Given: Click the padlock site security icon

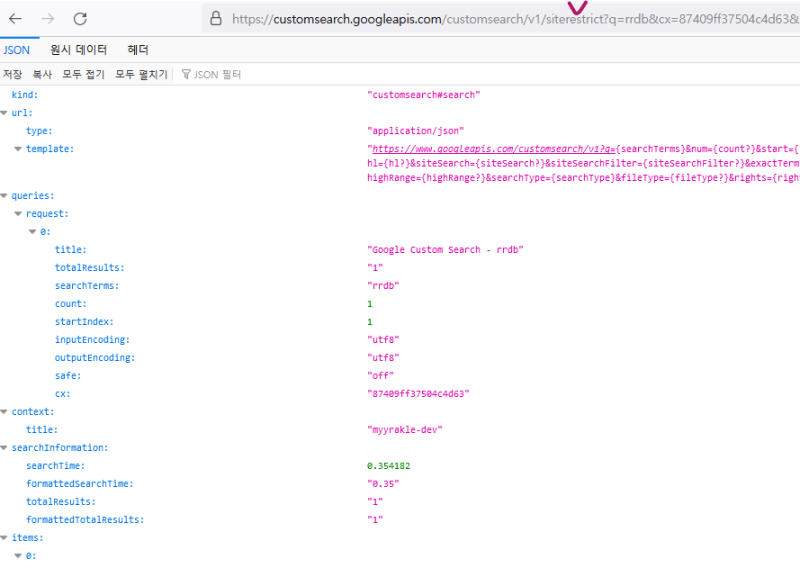Looking at the screenshot, I should pos(214,18).
